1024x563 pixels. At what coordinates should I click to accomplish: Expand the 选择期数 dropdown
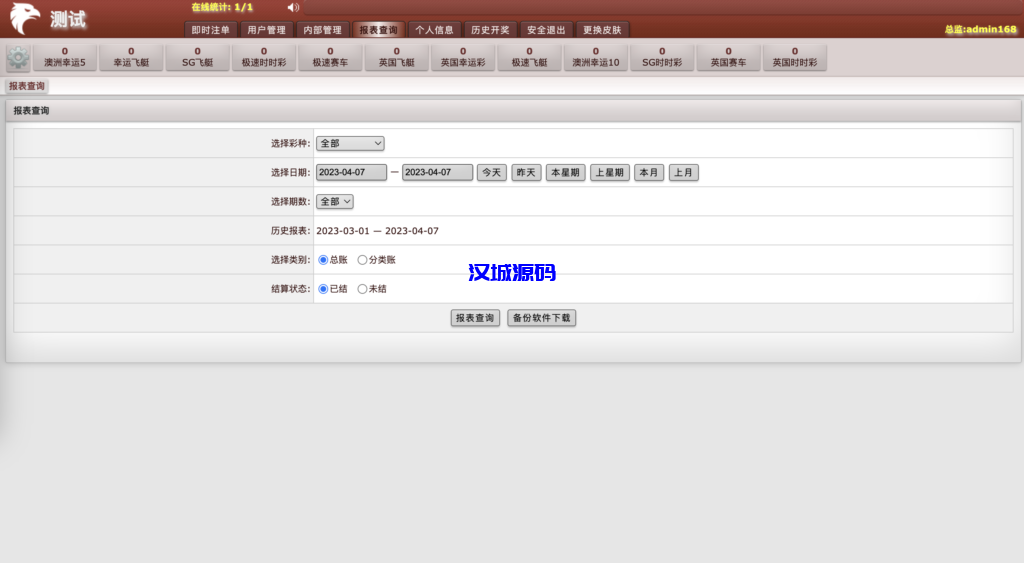(x=335, y=202)
